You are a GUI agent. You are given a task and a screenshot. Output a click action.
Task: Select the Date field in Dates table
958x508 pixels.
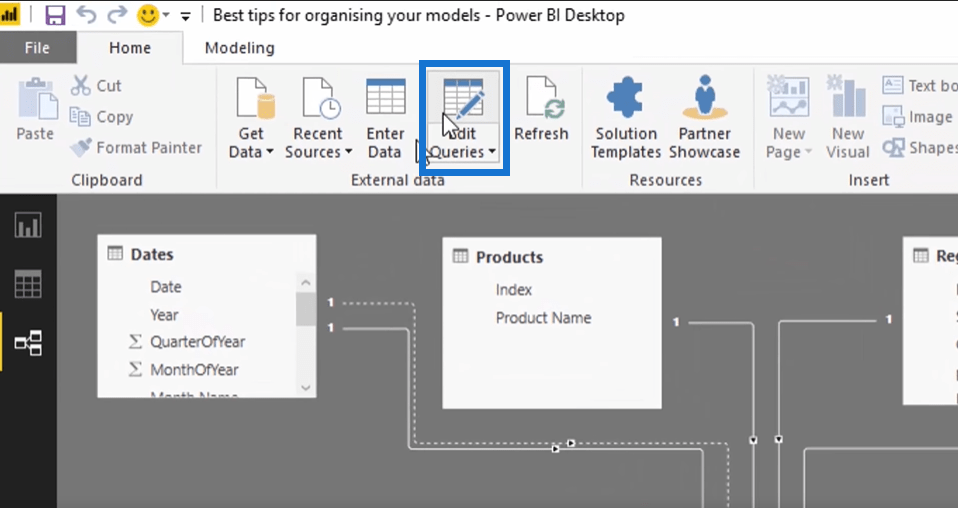point(166,287)
